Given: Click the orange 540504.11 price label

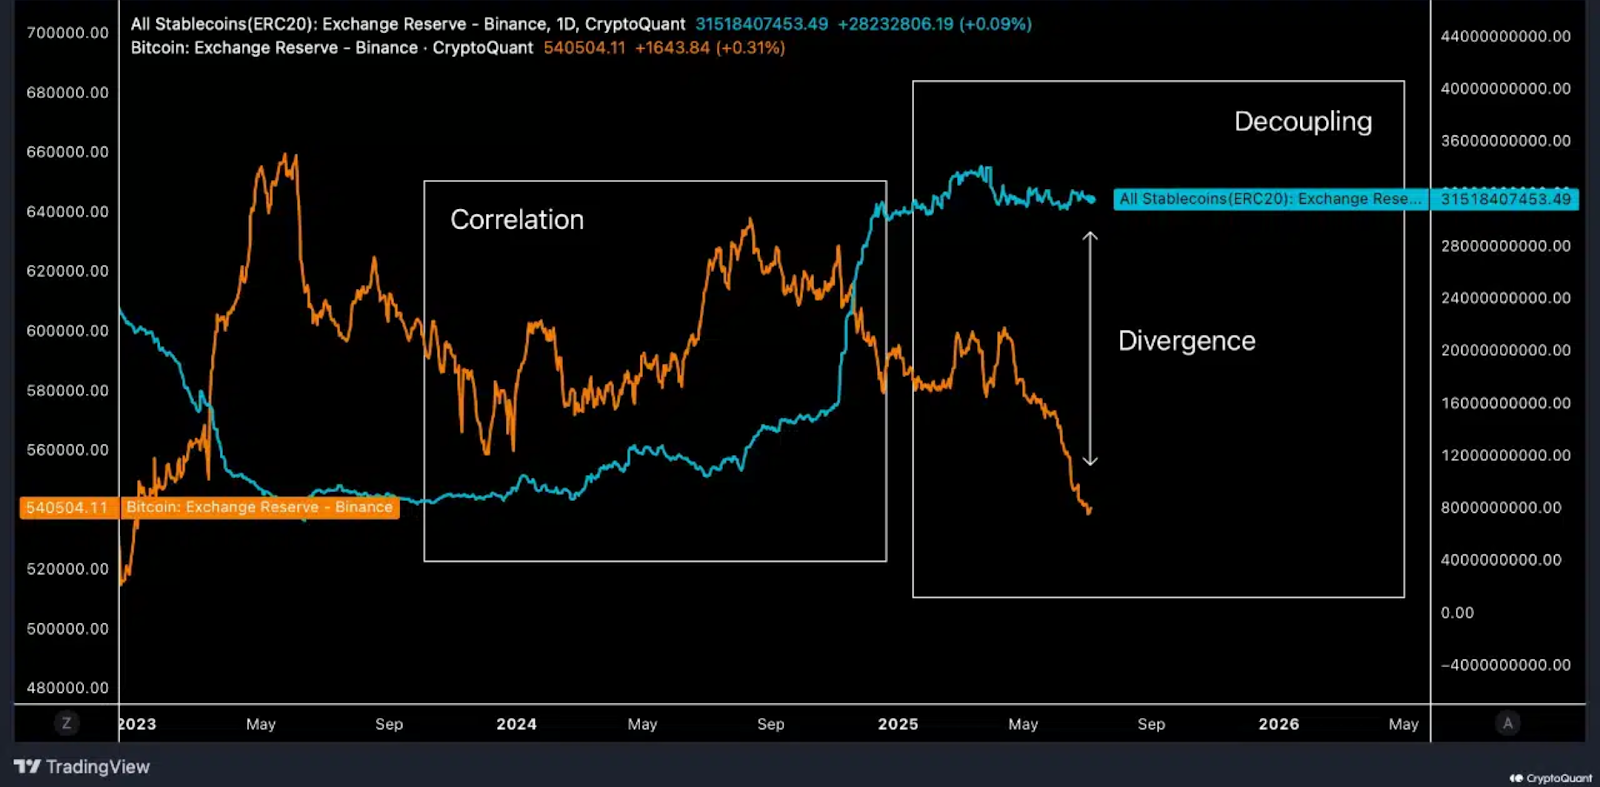Looking at the screenshot, I should (x=67, y=508).
